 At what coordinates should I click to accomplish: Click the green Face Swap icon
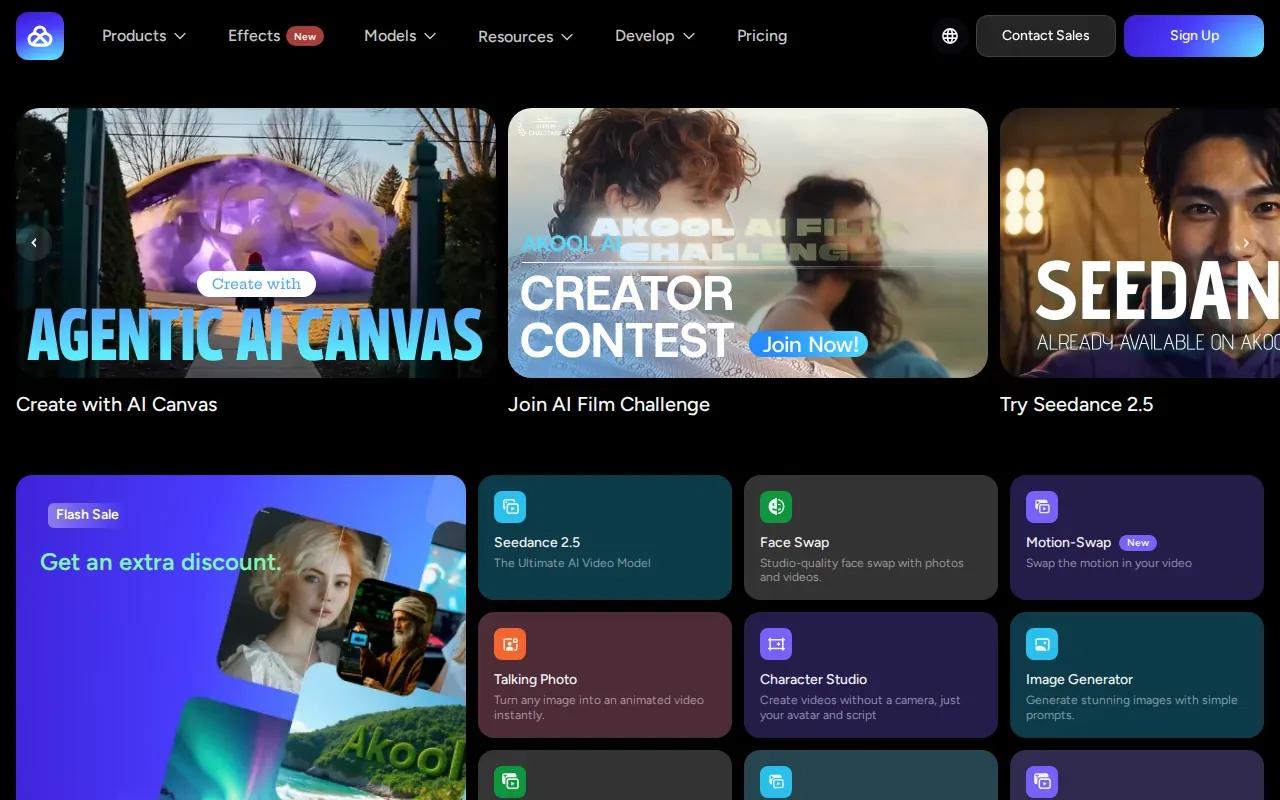click(x=776, y=507)
